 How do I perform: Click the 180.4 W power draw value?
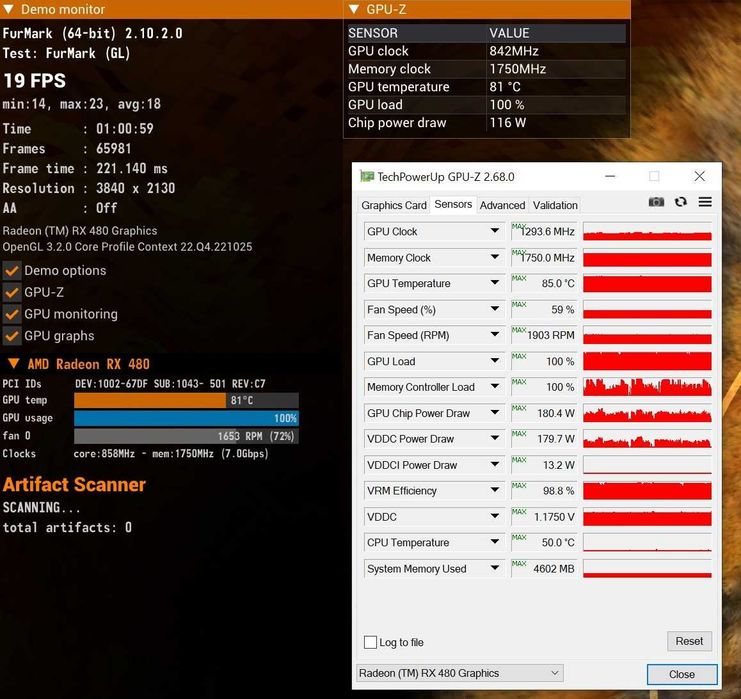556,414
